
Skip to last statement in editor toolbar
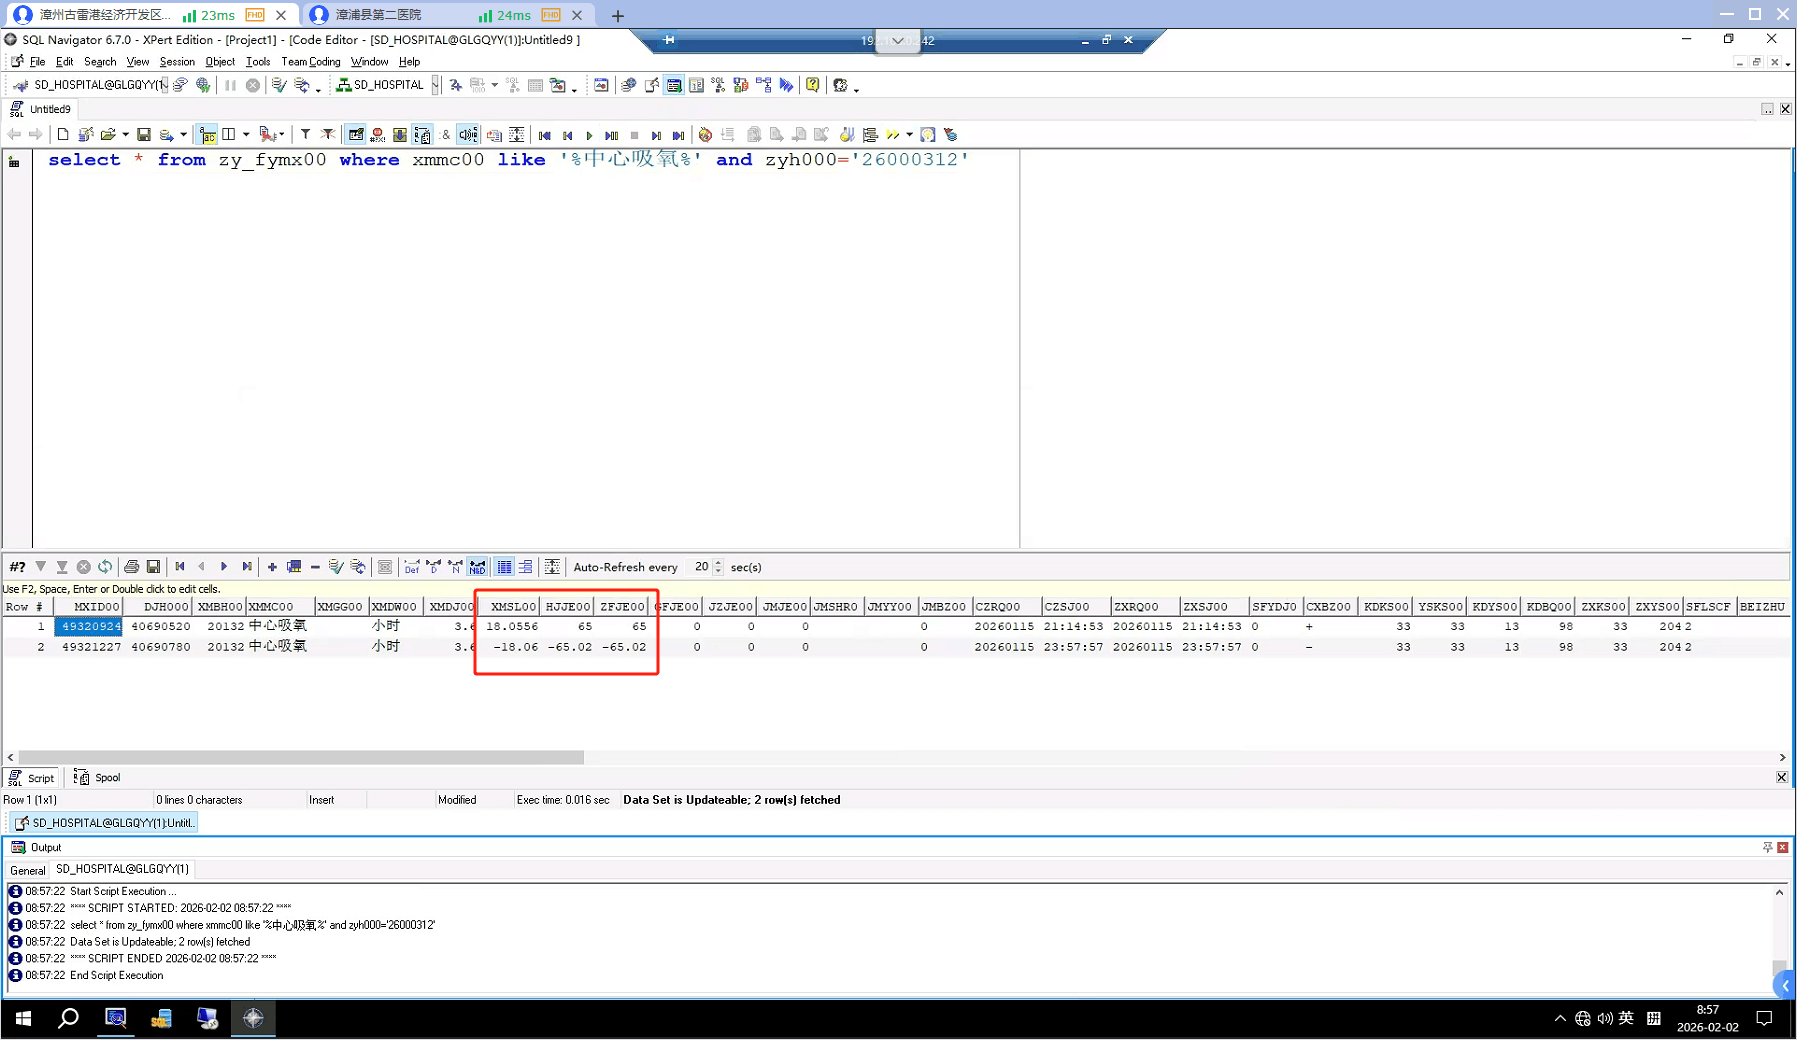pos(678,135)
